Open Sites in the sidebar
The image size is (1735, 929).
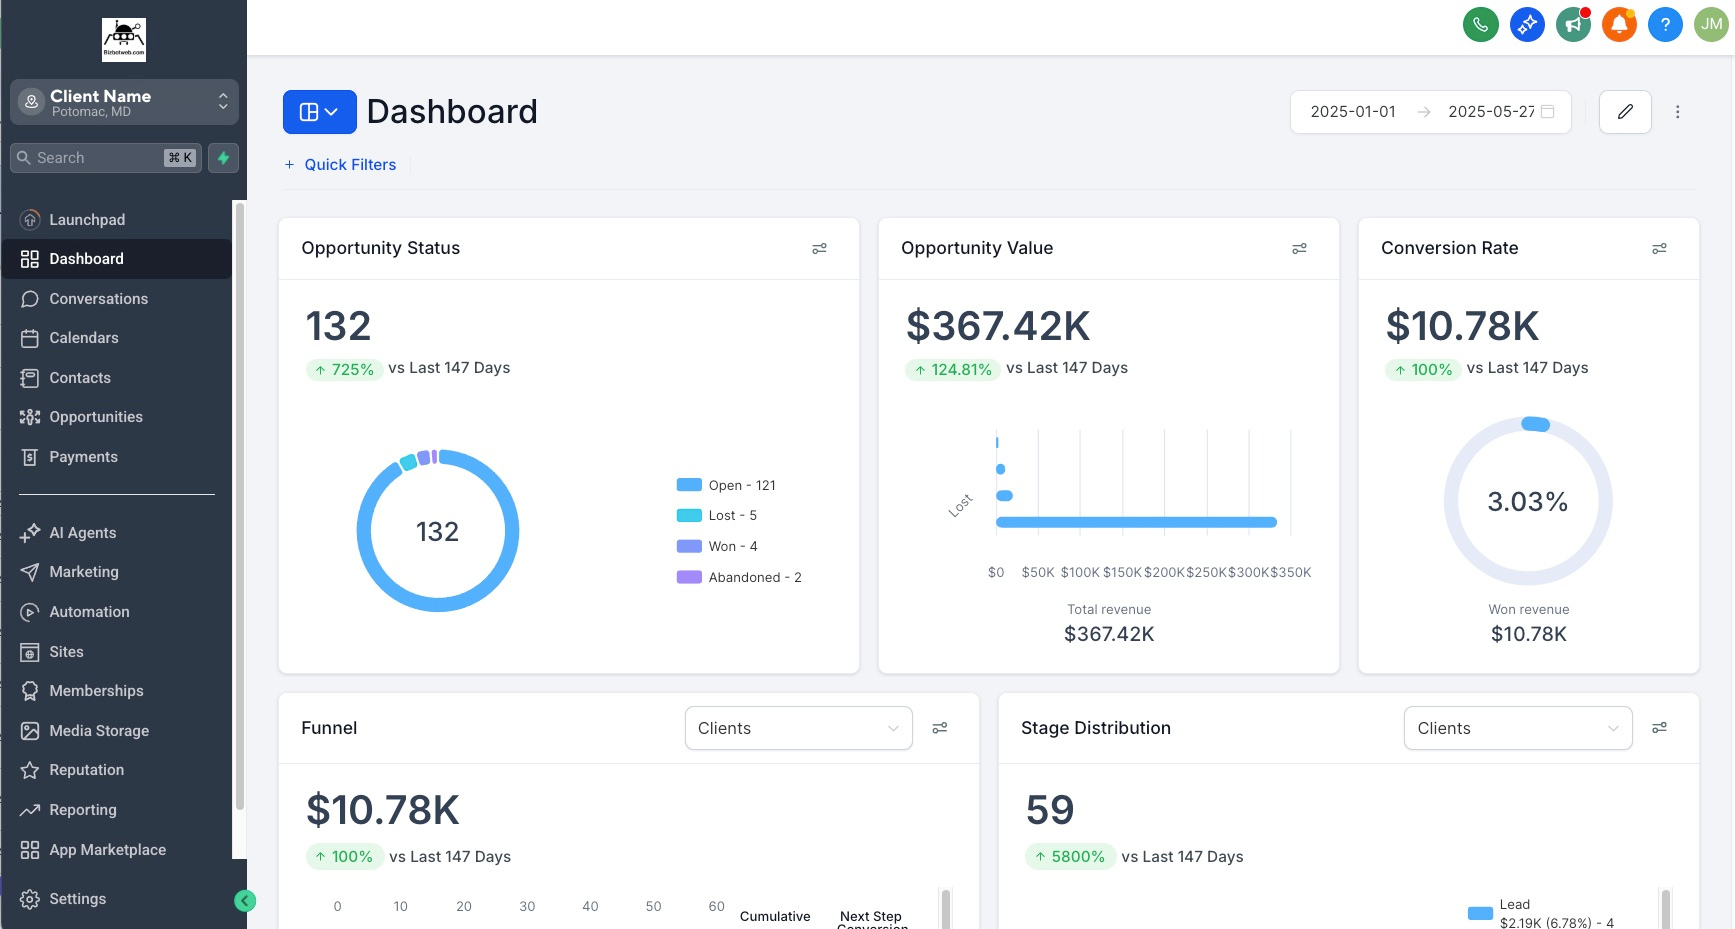[x=116, y=652]
